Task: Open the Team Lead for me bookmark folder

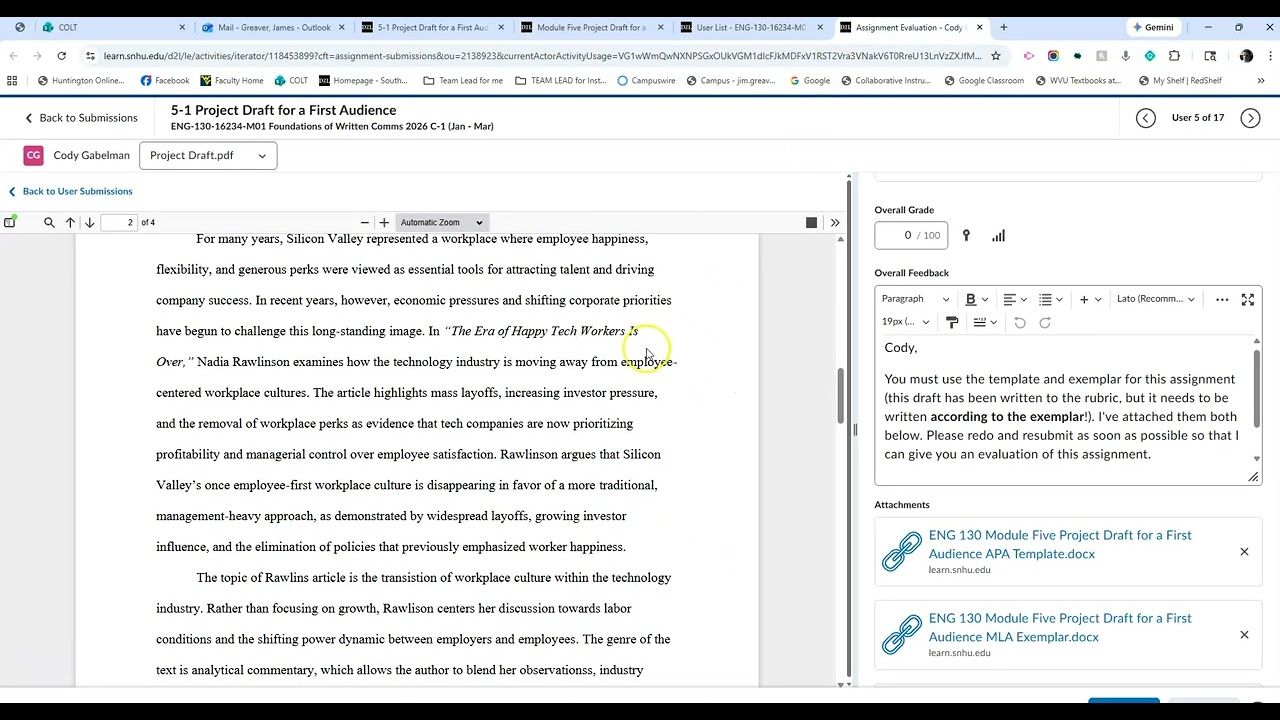Action: (463, 80)
